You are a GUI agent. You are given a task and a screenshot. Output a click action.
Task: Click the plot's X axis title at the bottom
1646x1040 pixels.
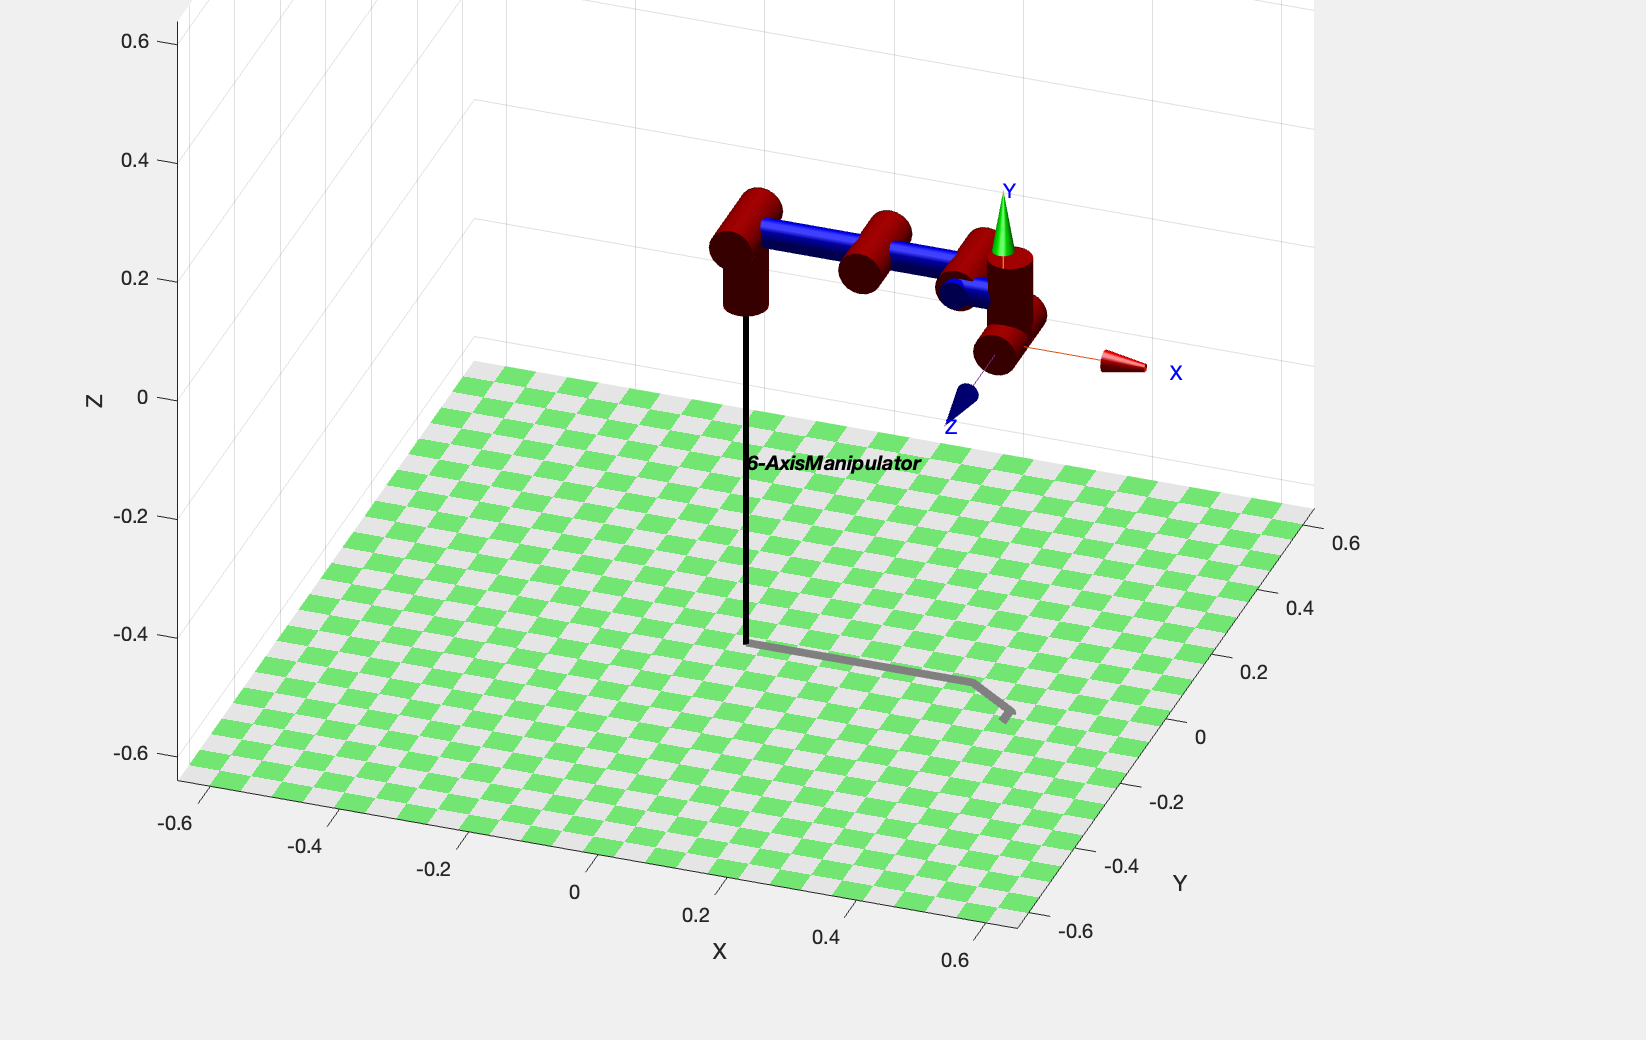coord(719,952)
